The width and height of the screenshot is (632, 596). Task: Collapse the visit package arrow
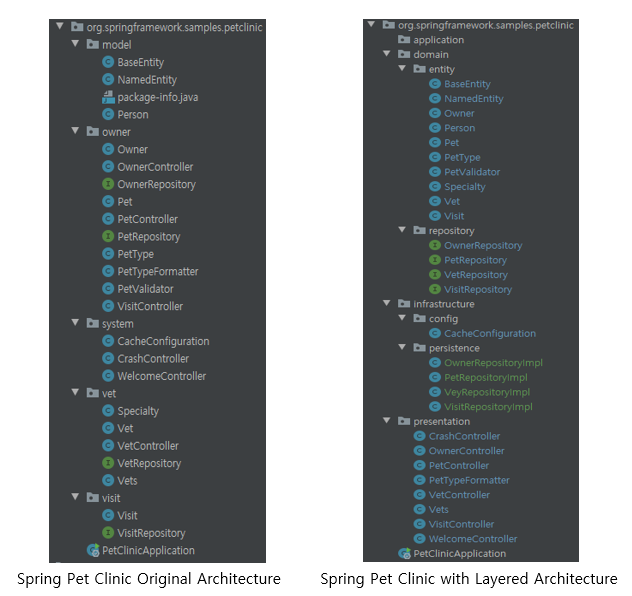click(75, 497)
